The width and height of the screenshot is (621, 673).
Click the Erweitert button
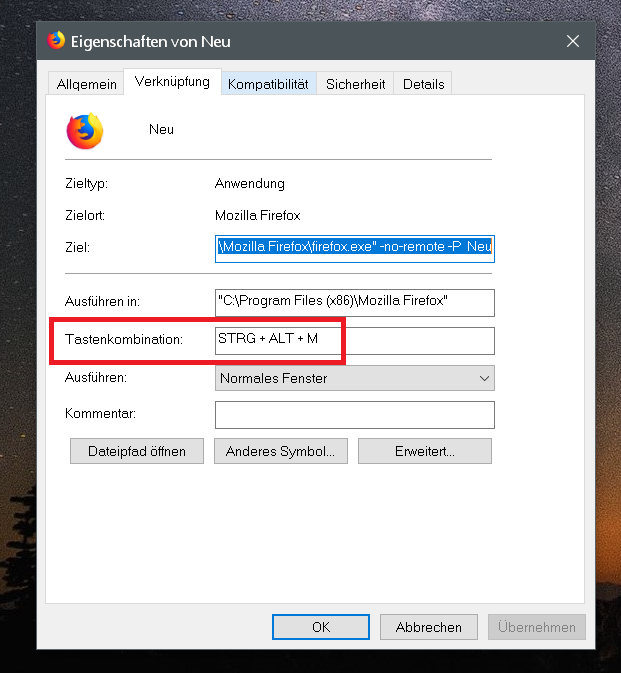click(424, 451)
